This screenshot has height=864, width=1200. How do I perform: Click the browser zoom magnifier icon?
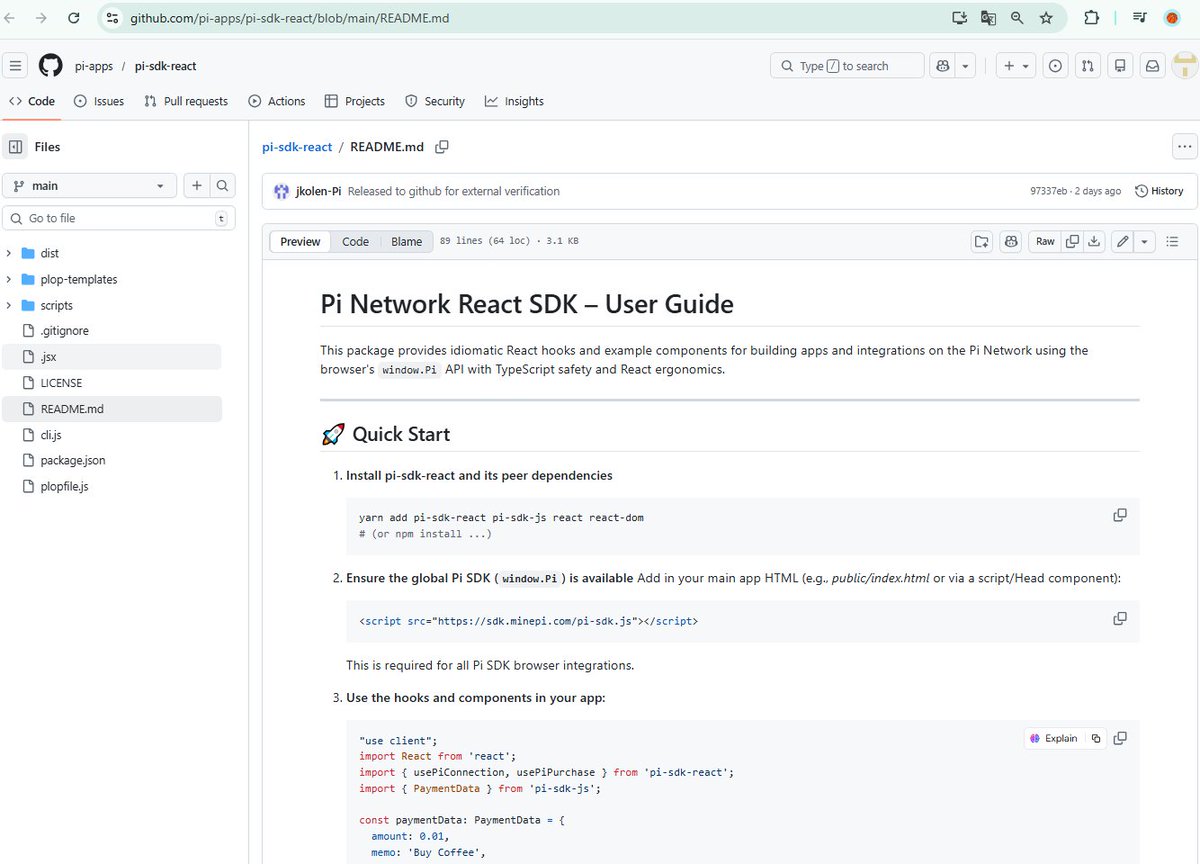[1017, 18]
